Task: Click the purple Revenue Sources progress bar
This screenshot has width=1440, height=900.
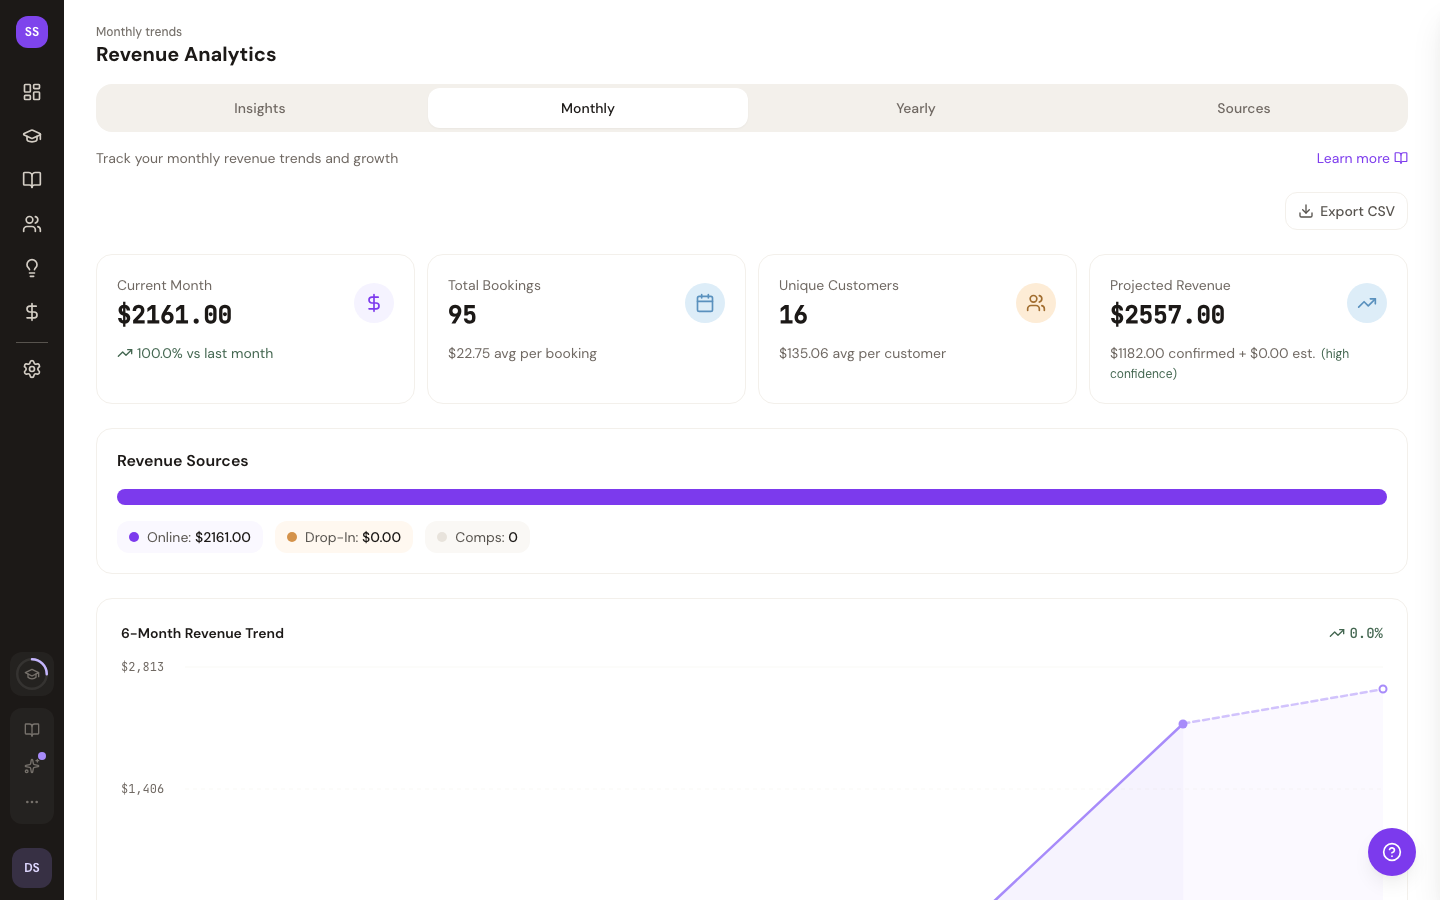Action: pyautogui.click(x=751, y=497)
